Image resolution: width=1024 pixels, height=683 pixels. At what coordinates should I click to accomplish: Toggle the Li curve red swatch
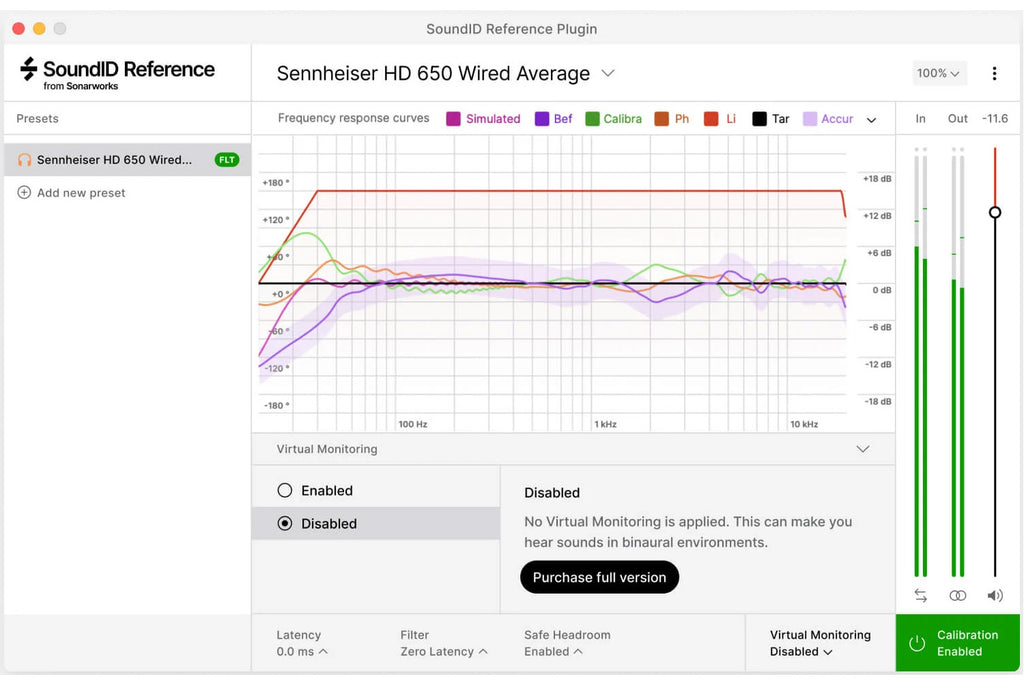pyautogui.click(x=711, y=119)
